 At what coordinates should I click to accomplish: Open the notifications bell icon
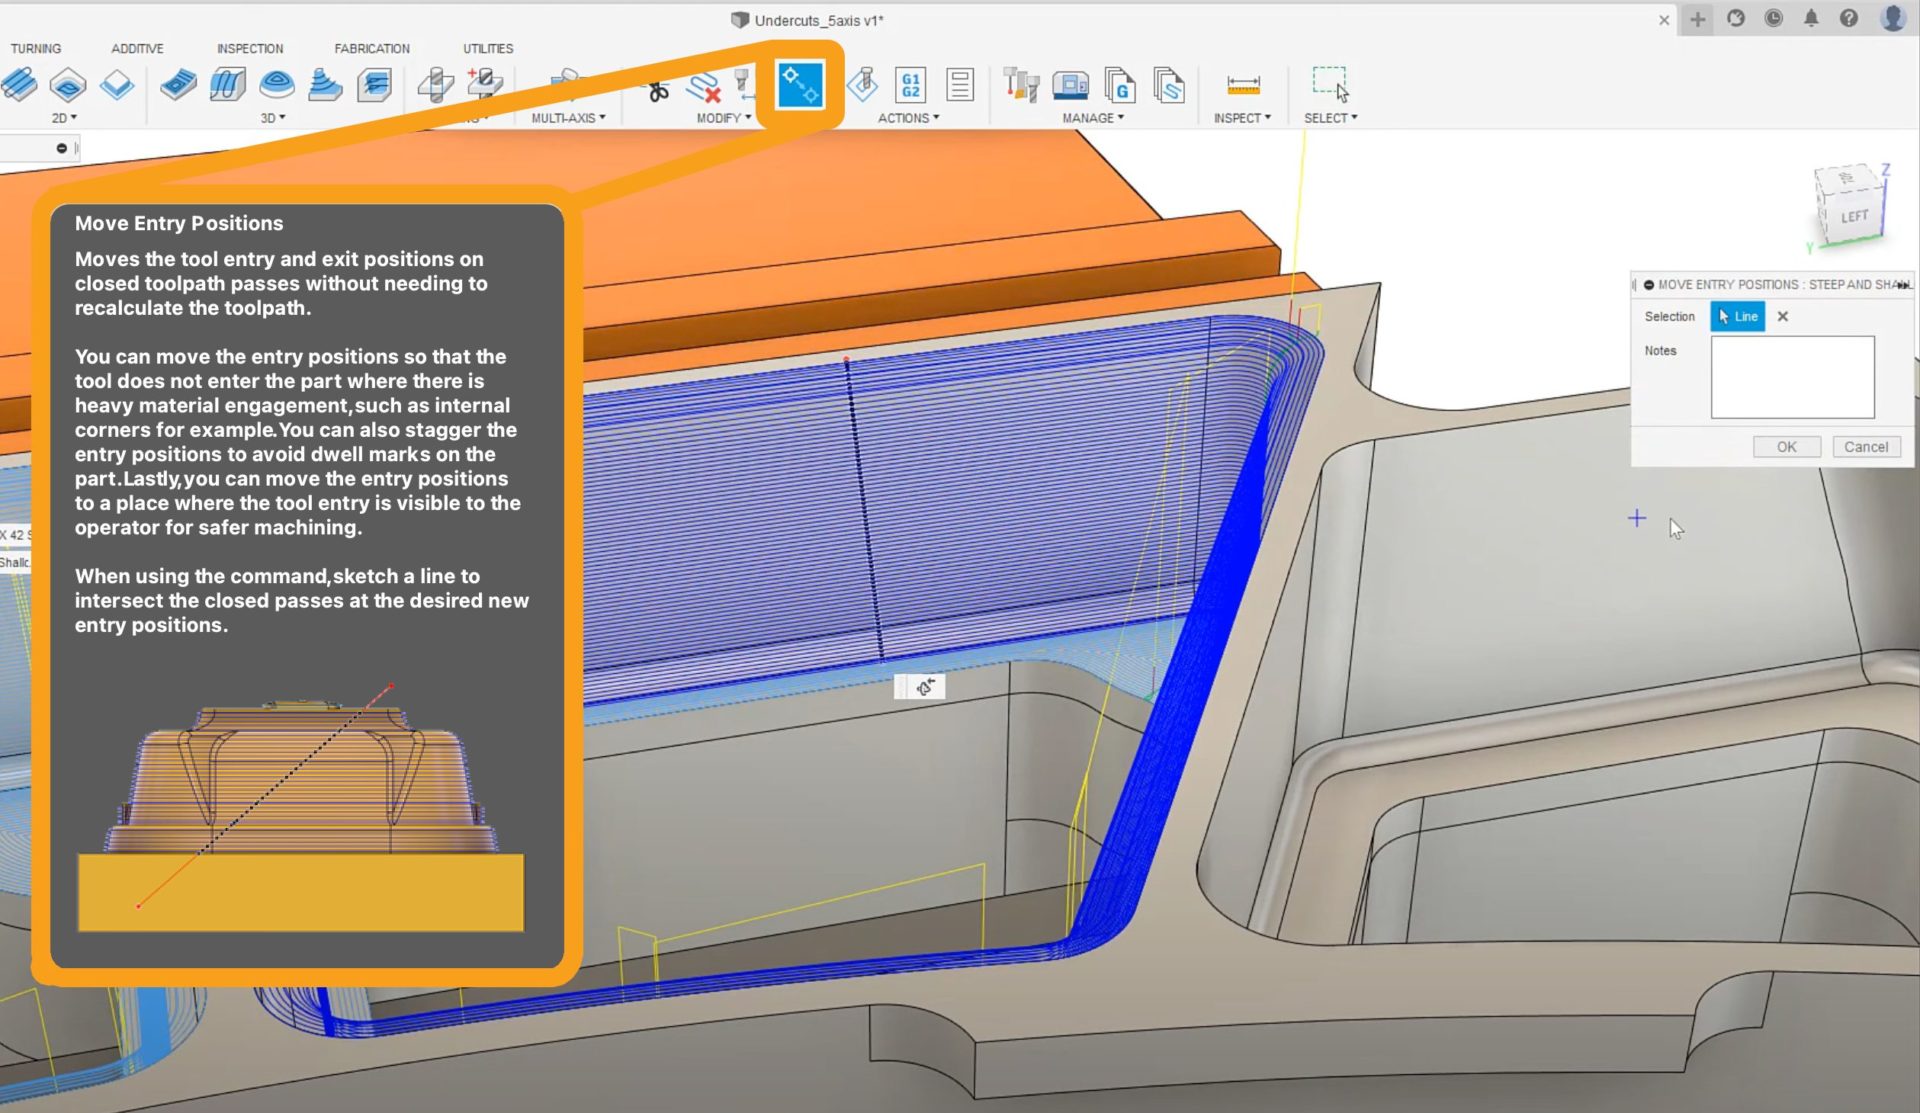pos(1811,18)
